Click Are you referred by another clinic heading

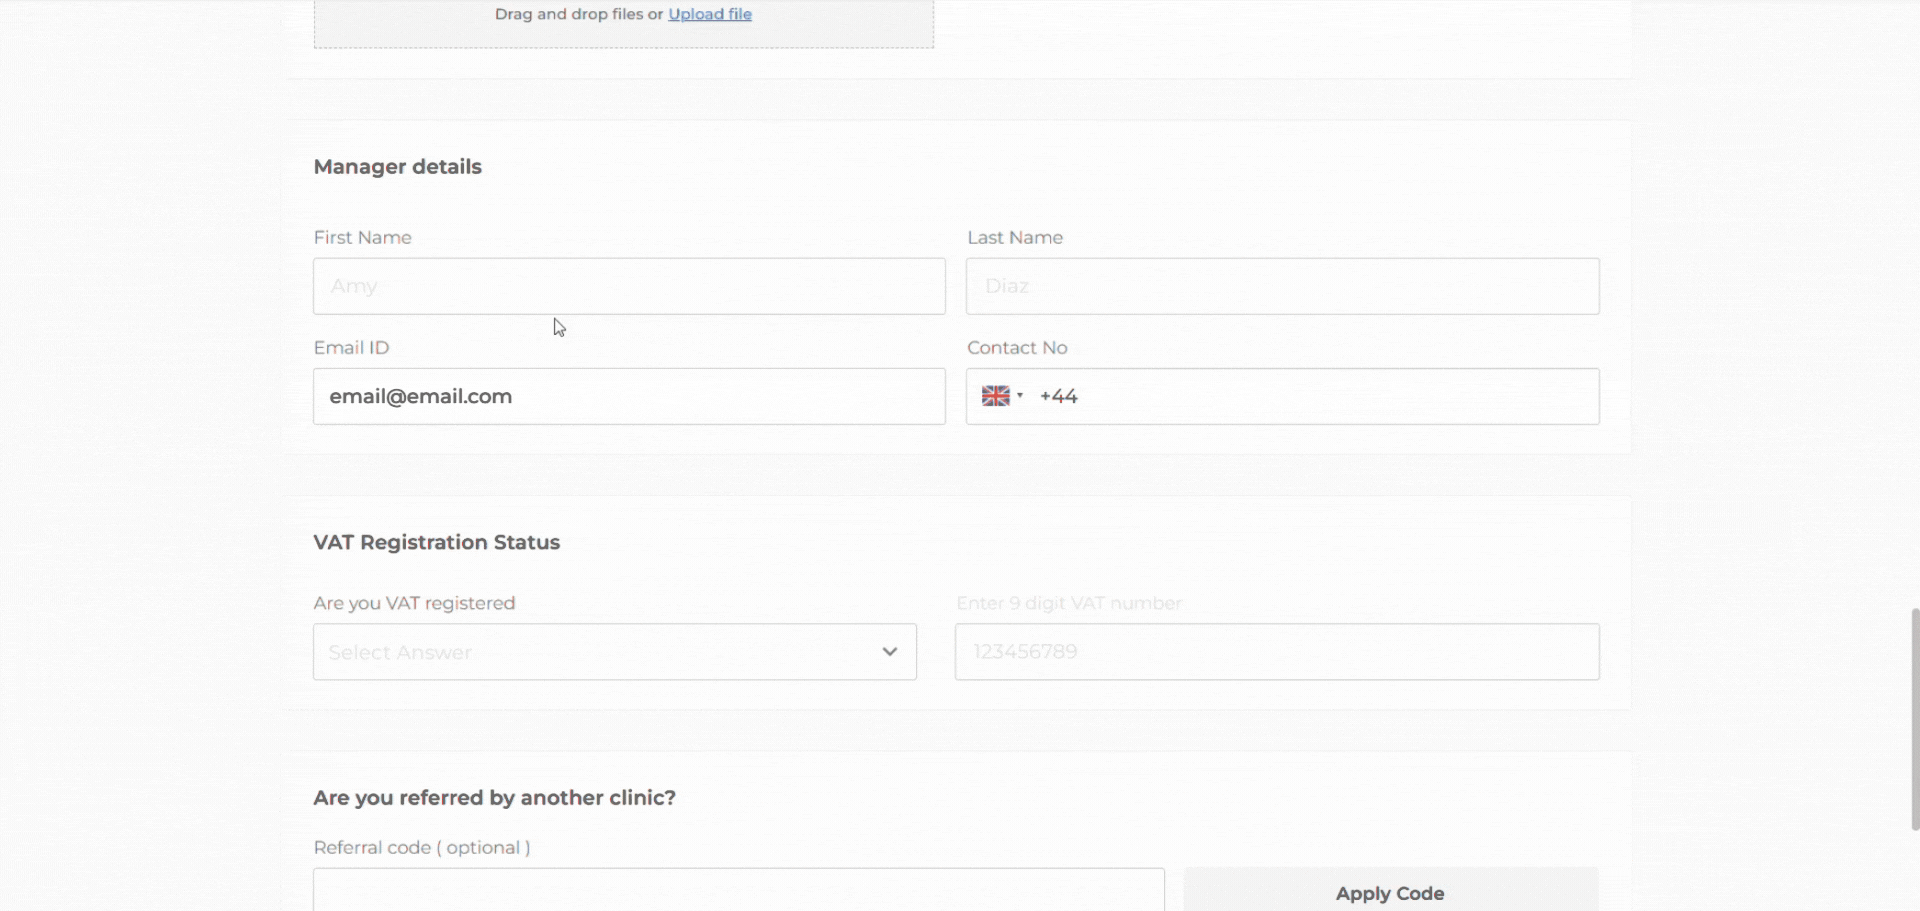point(495,798)
